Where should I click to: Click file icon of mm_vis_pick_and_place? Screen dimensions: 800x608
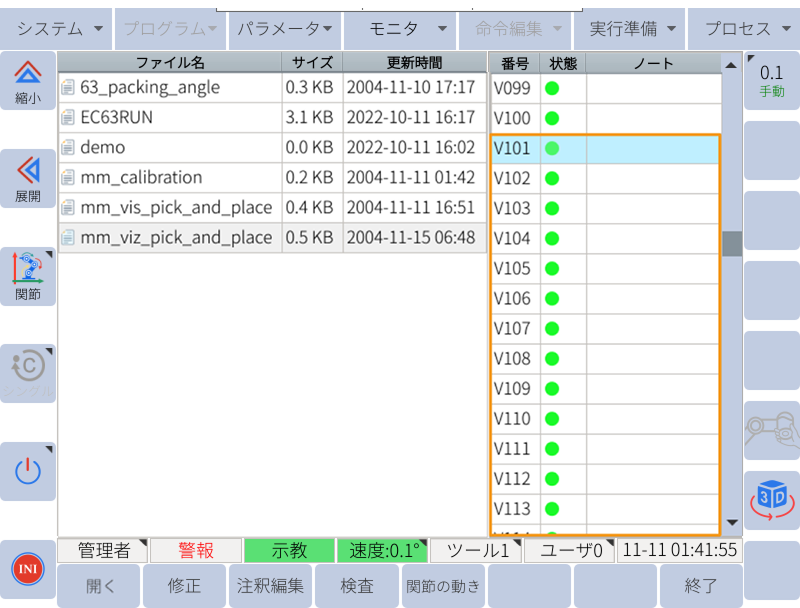[68, 208]
